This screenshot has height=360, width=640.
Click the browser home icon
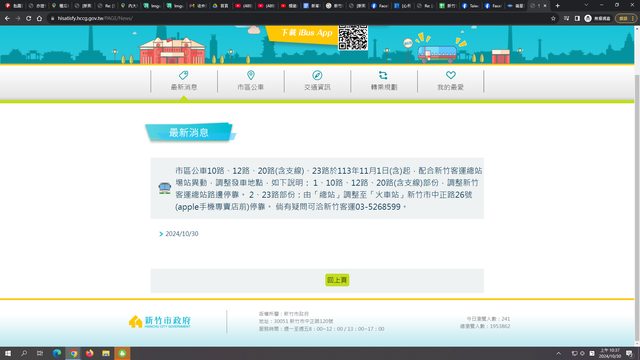[39, 18]
